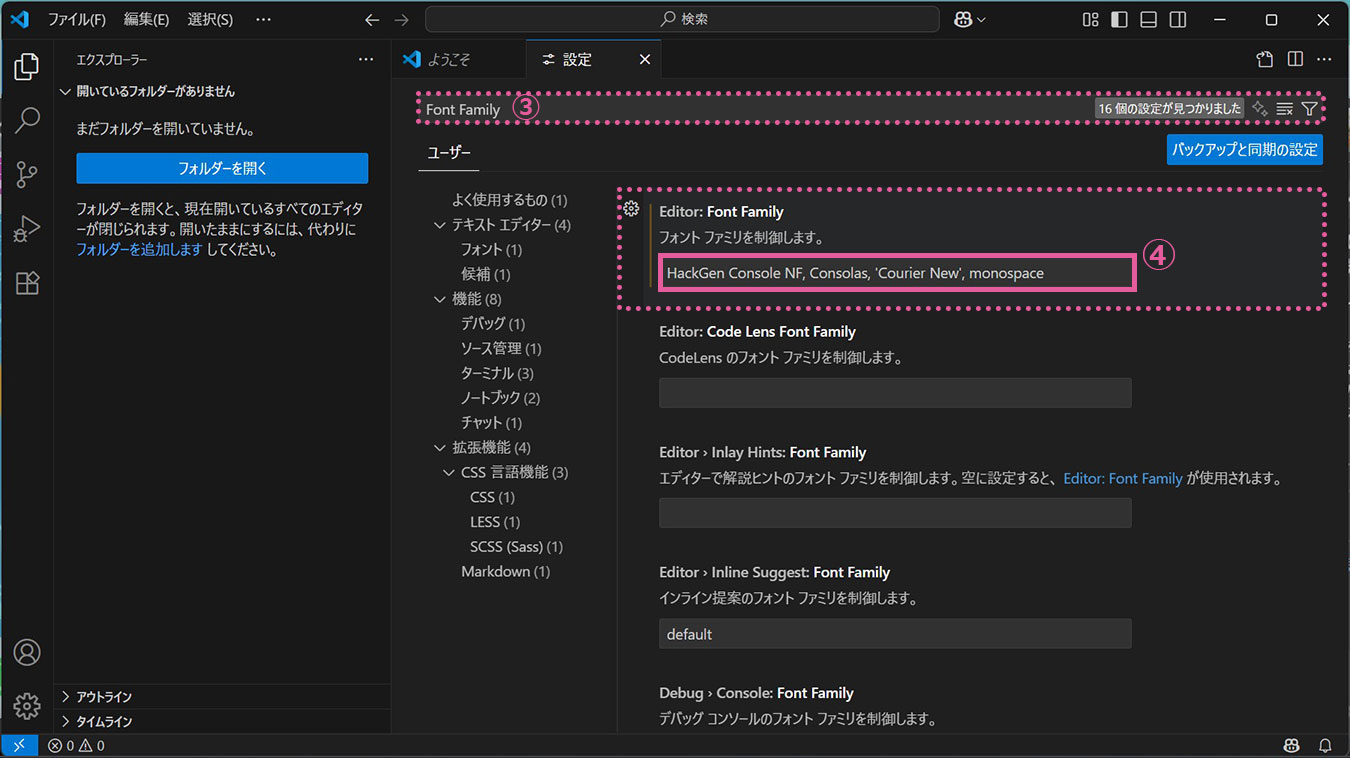Select ノートブック (2) in settings tree
Screen dimensions: 1350x758
point(500,398)
